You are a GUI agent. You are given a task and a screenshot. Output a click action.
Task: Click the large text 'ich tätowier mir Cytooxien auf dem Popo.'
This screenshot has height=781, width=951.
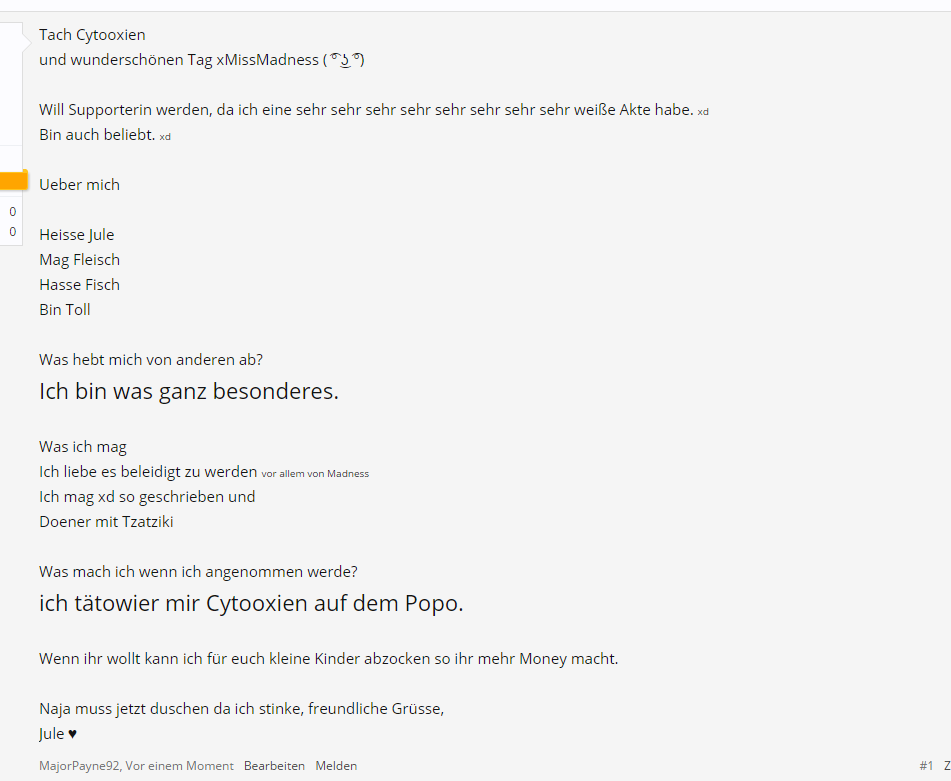coord(251,603)
